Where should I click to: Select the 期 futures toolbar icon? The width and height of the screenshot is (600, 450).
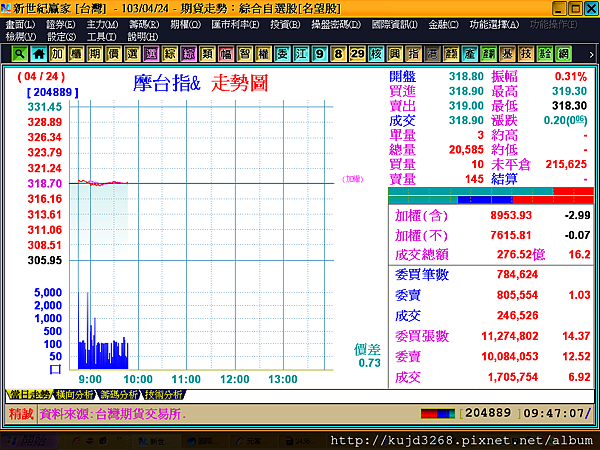pos(95,54)
